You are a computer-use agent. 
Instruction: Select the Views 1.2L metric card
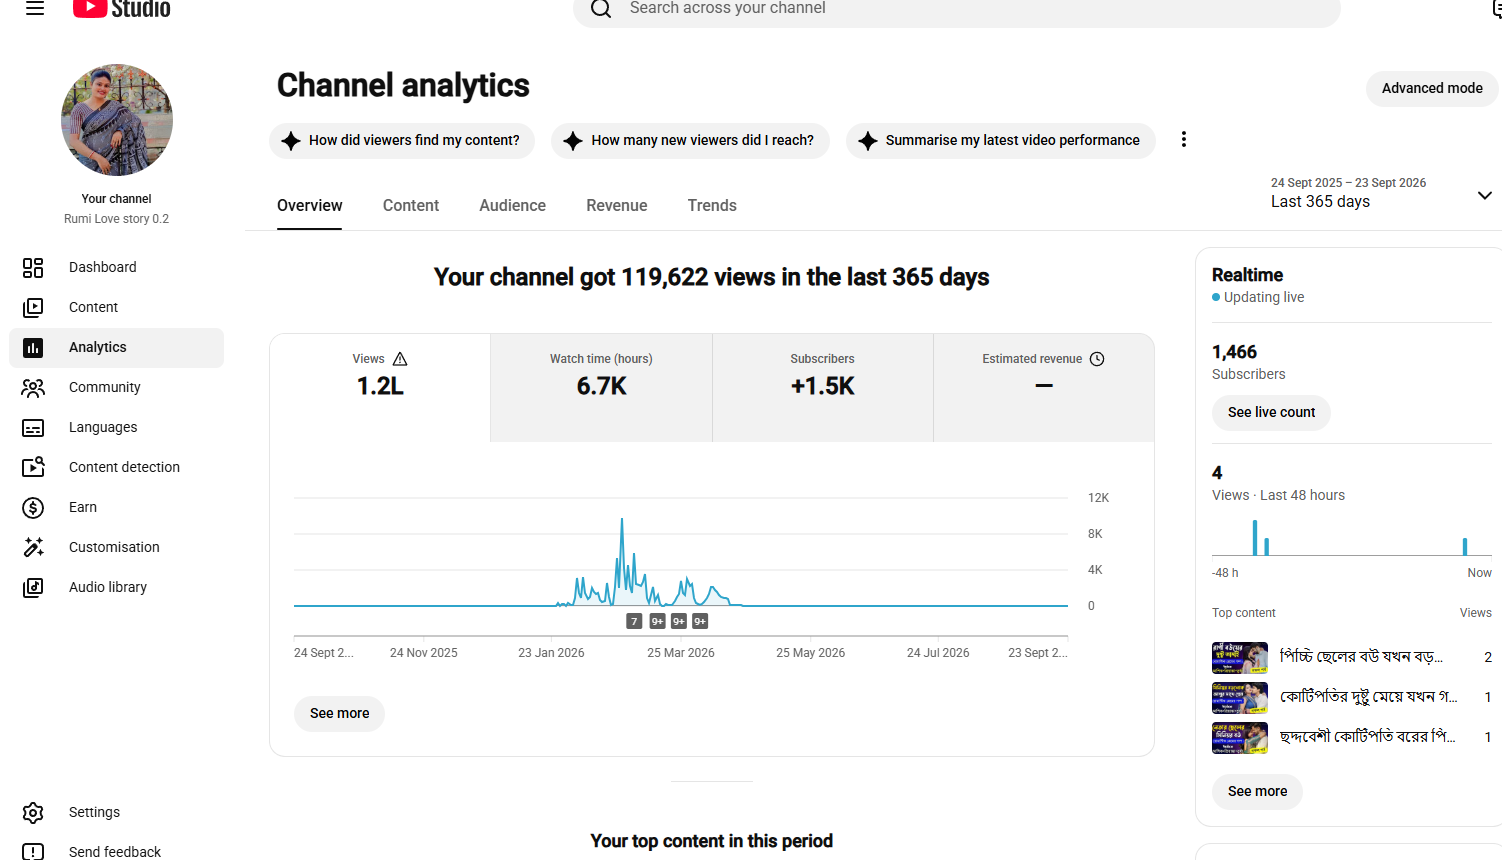(380, 387)
